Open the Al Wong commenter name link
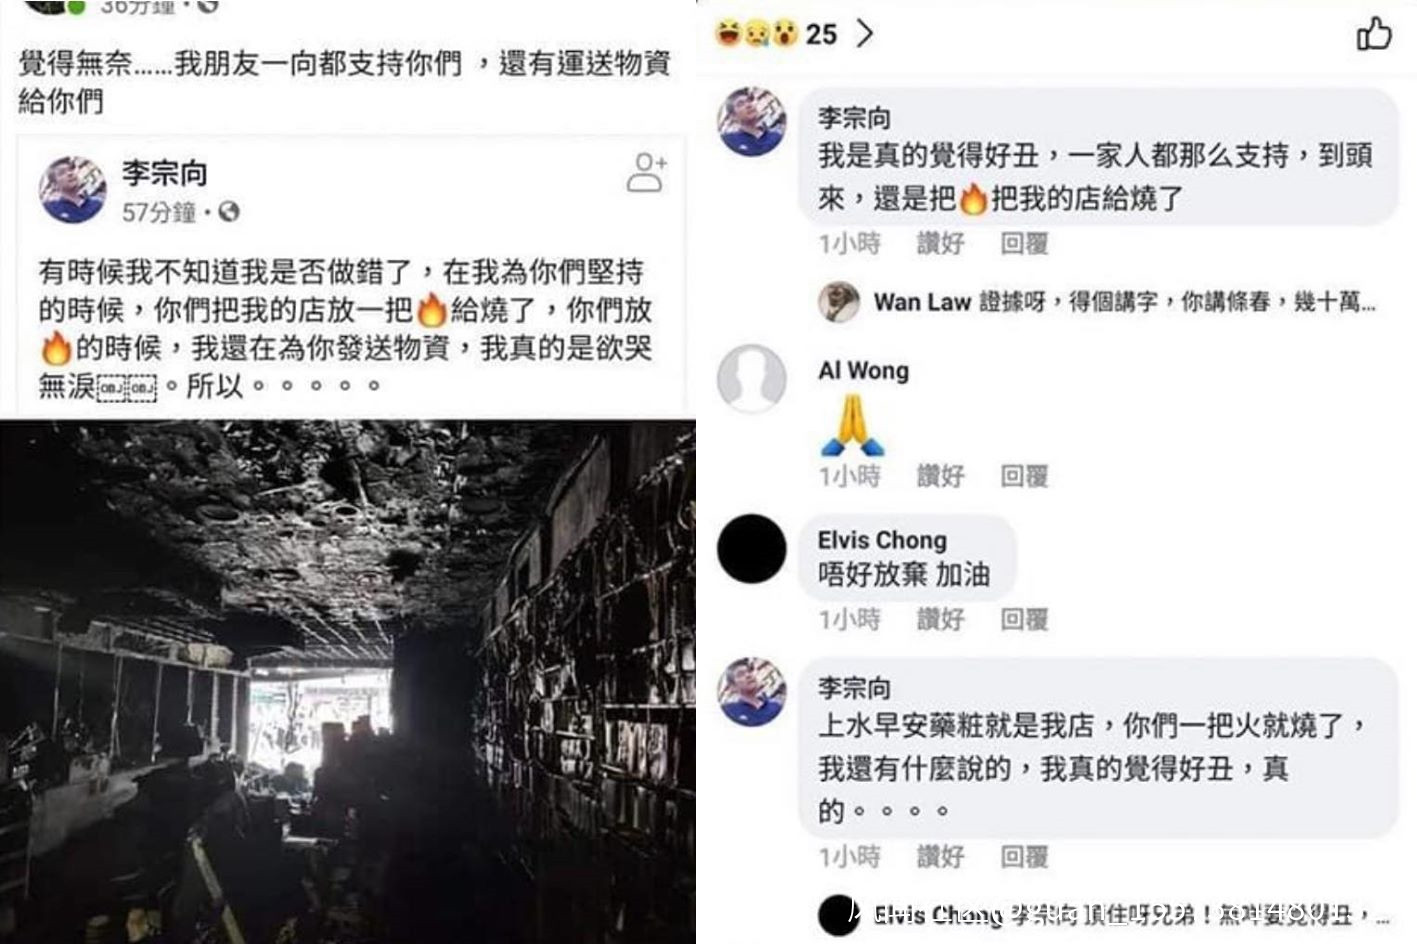The width and height of the screenshot is (1417, 944). (863, 370)
